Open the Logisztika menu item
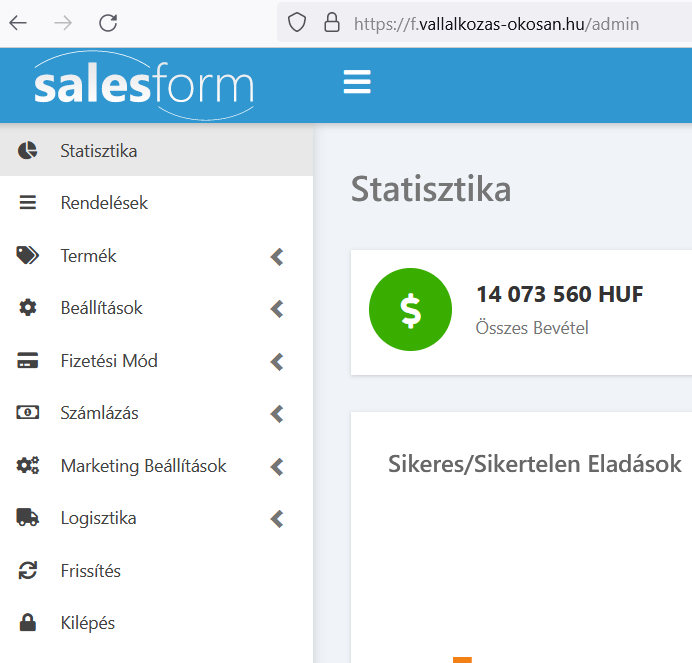Viewport: 692px width, 663px height. 156,517
